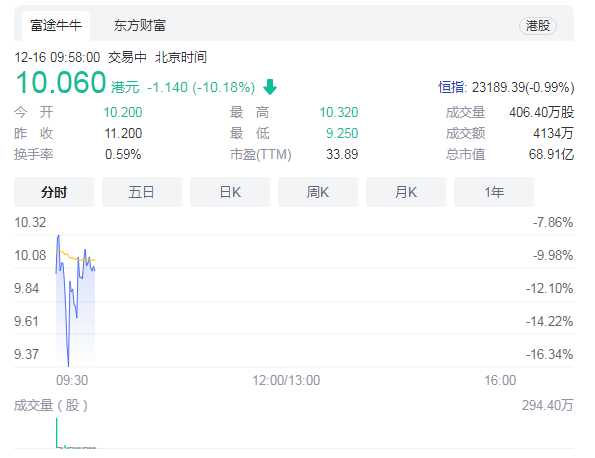
Task: Click the green down arrow icon
Action: point(270,87)
